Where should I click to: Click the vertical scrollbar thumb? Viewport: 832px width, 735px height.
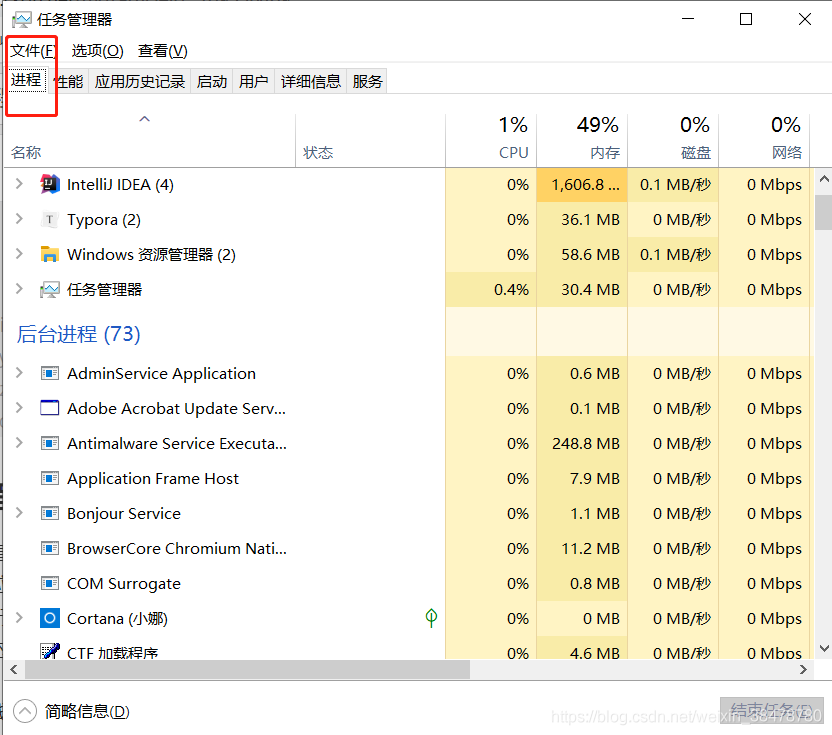coord(824,212)
